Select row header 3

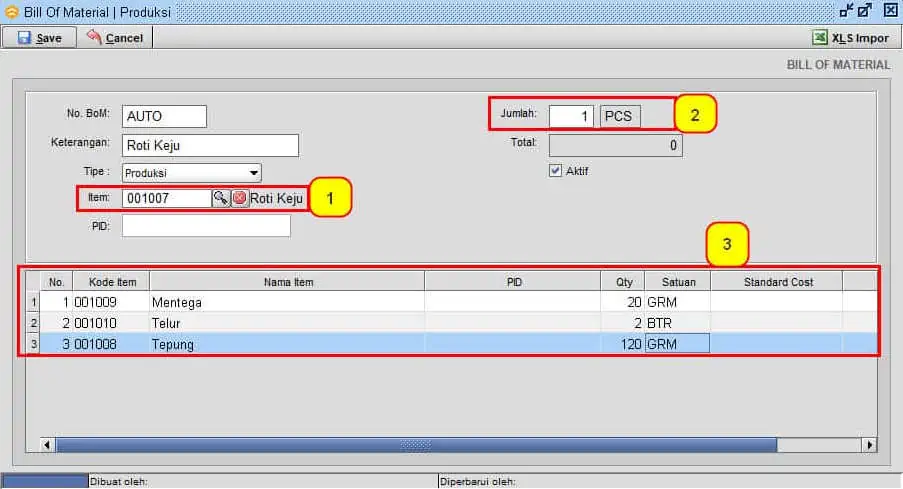pos(33,344)
